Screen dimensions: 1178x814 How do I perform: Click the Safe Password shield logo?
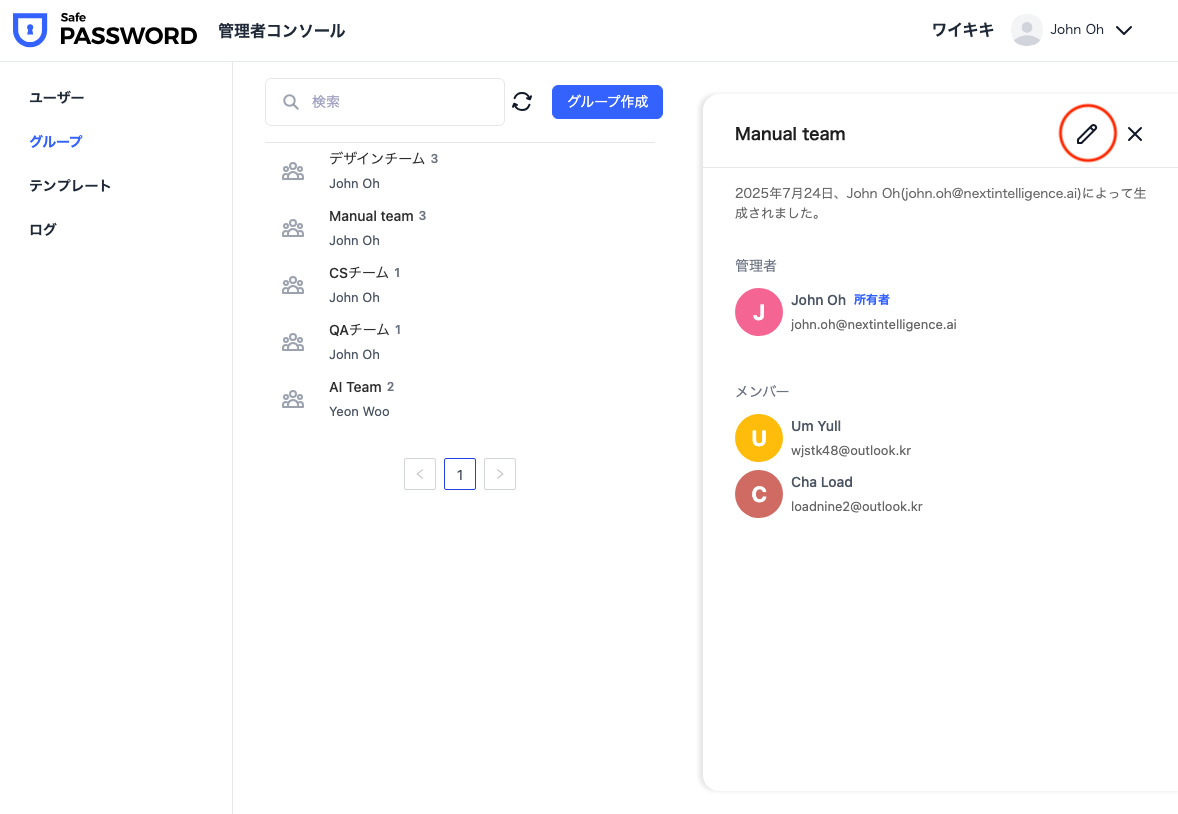click(x=30, y=30)
